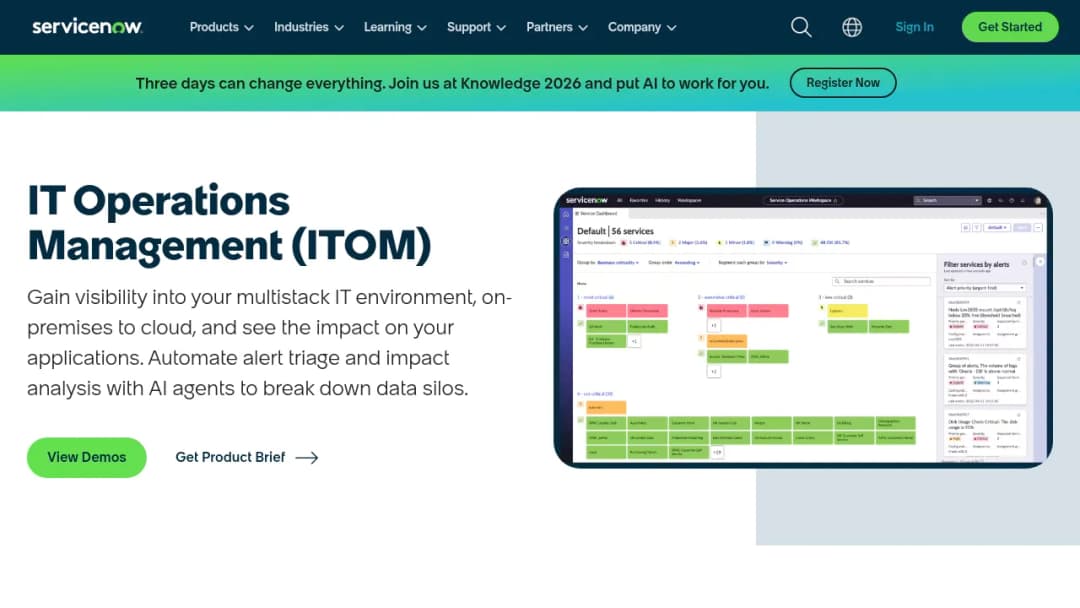This screenshot has height=608, width=1080.
Task: Click the globe language selector icon
Action: 852,27
